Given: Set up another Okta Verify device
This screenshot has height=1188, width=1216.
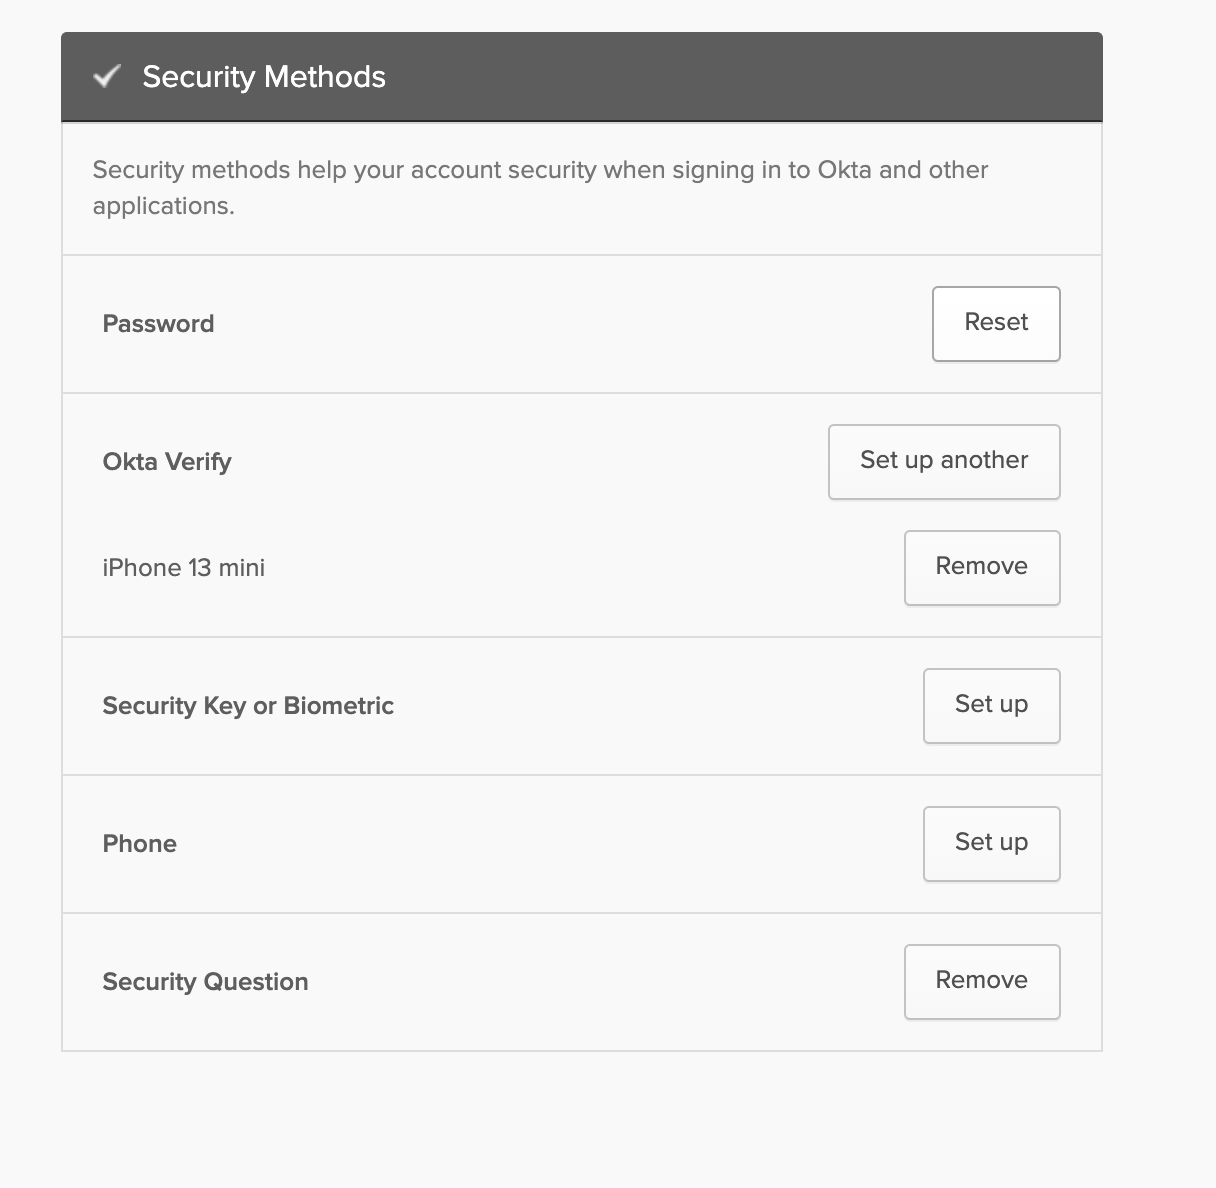Looking at the screenshot, I should [944, 461].
